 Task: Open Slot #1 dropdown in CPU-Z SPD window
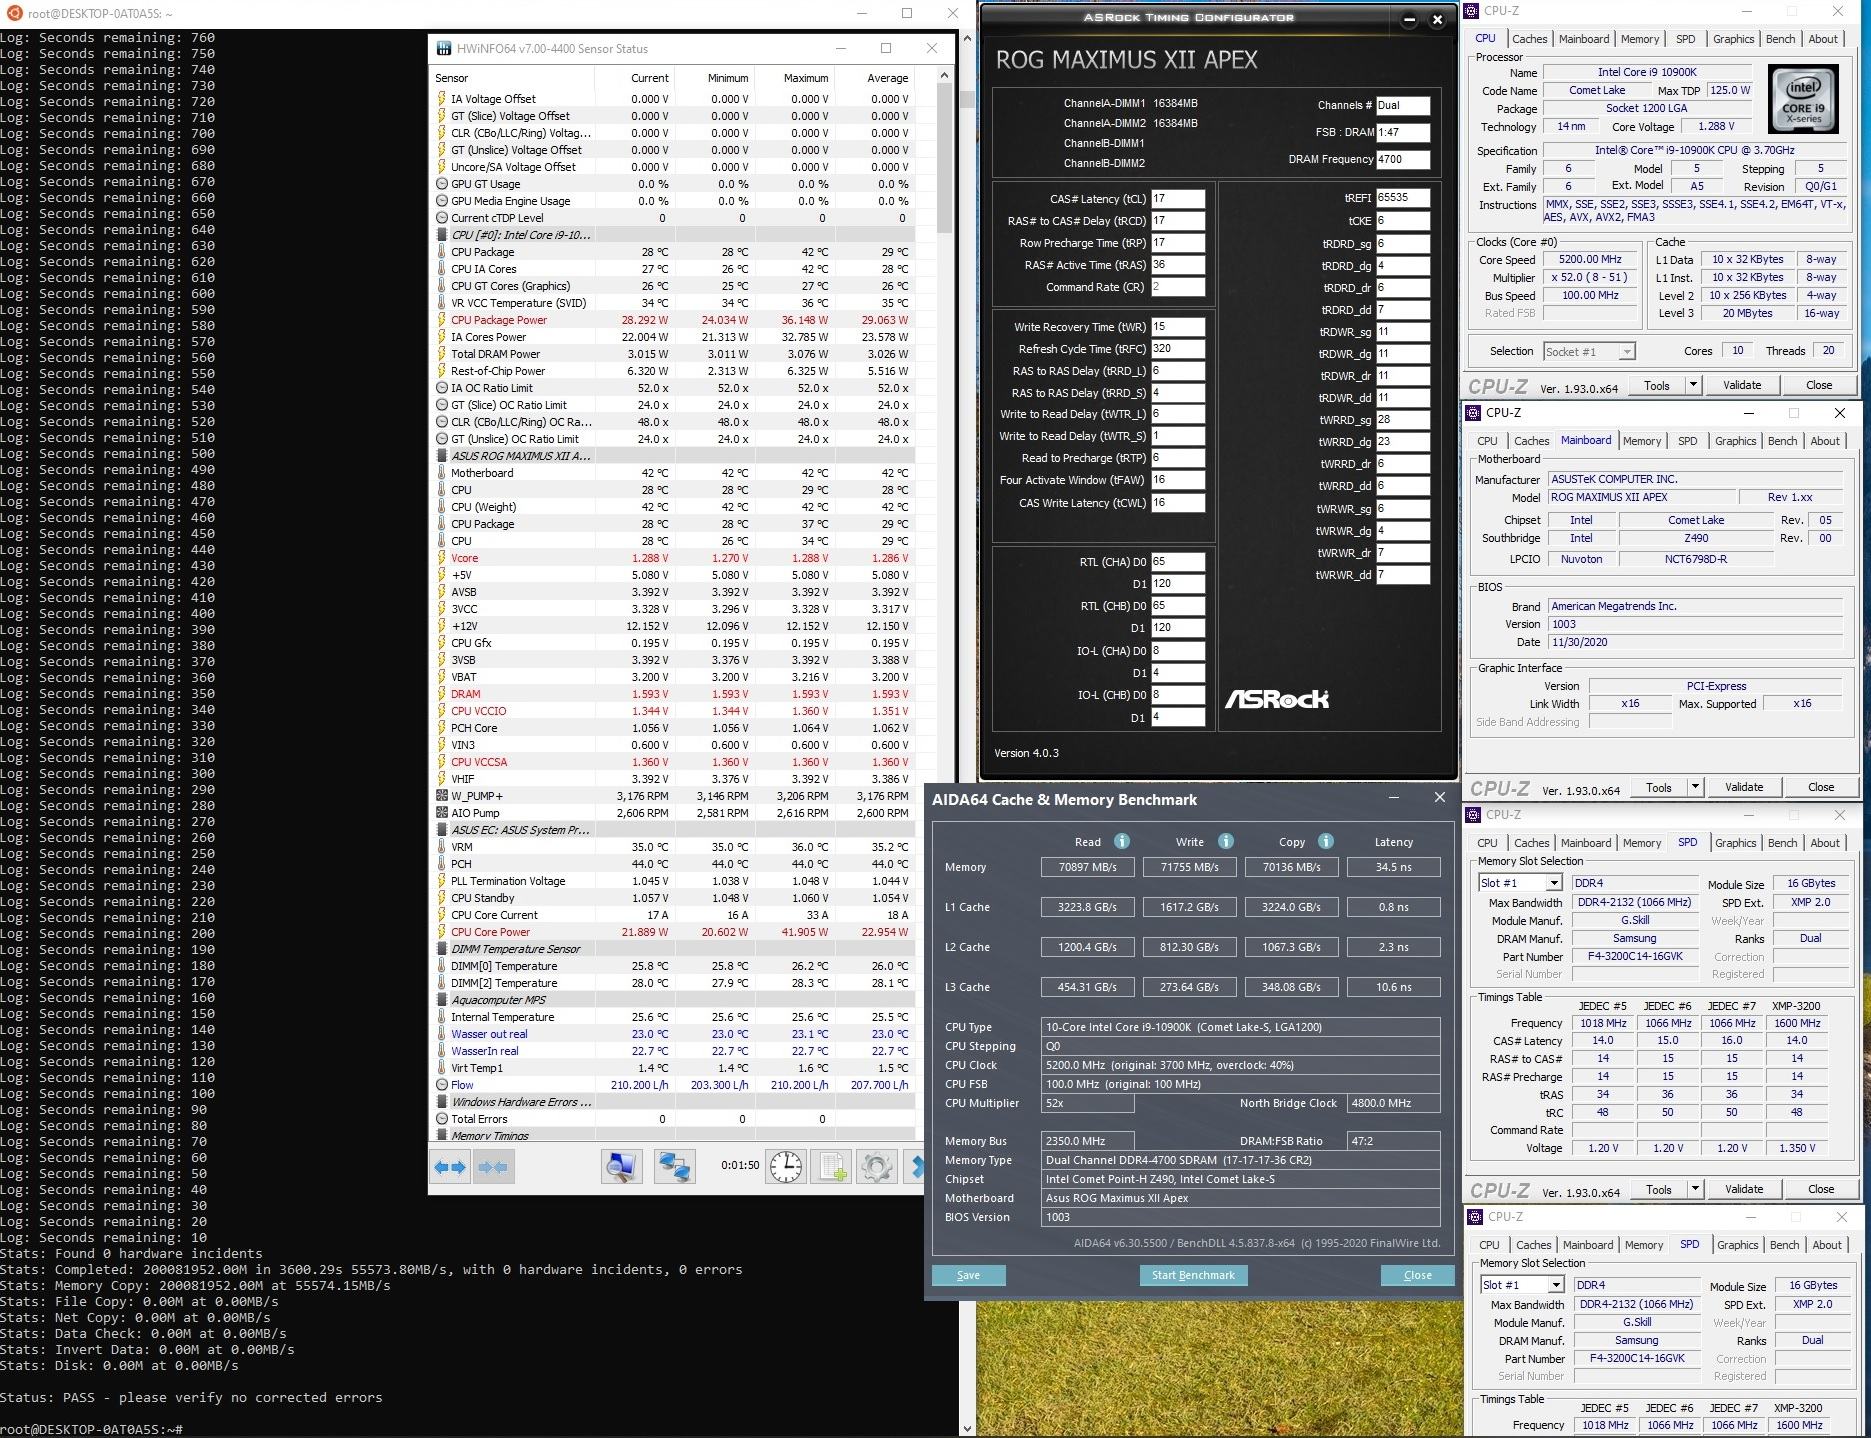[x=1553, y=883]
